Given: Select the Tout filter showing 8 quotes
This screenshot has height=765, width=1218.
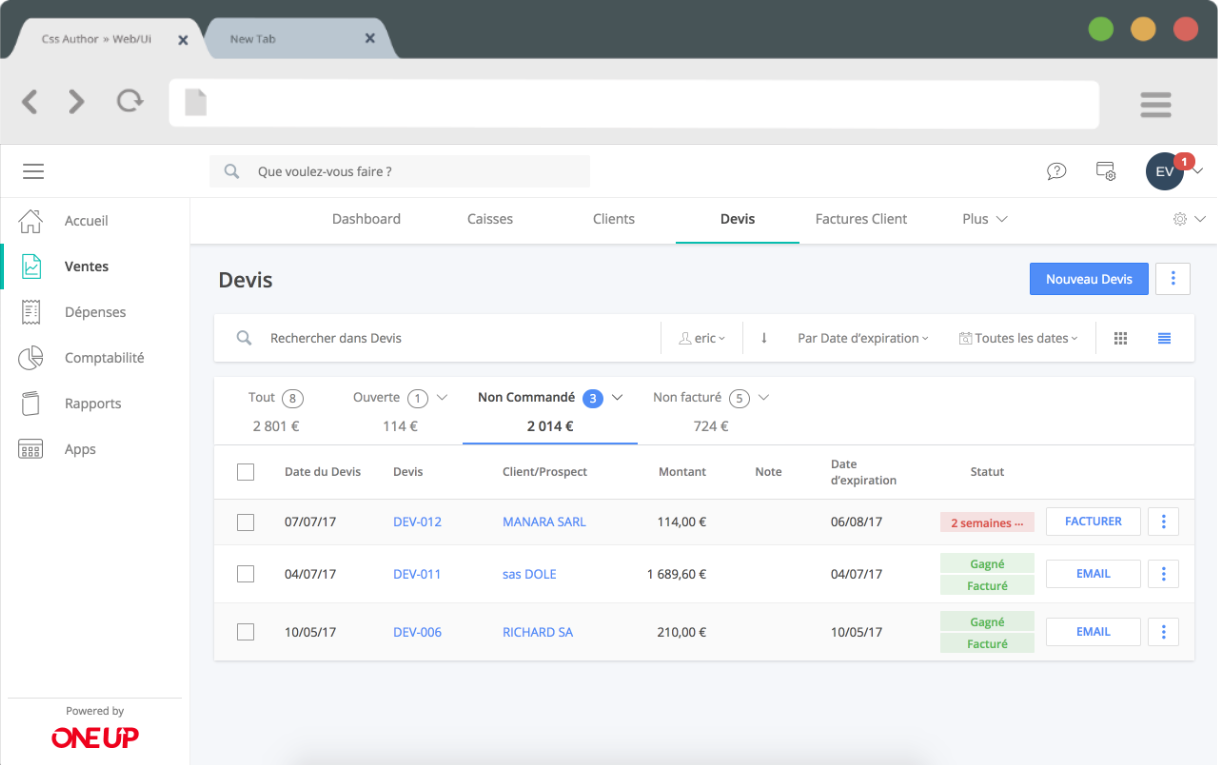Looking at the screenshot, I should click(275, 411).
